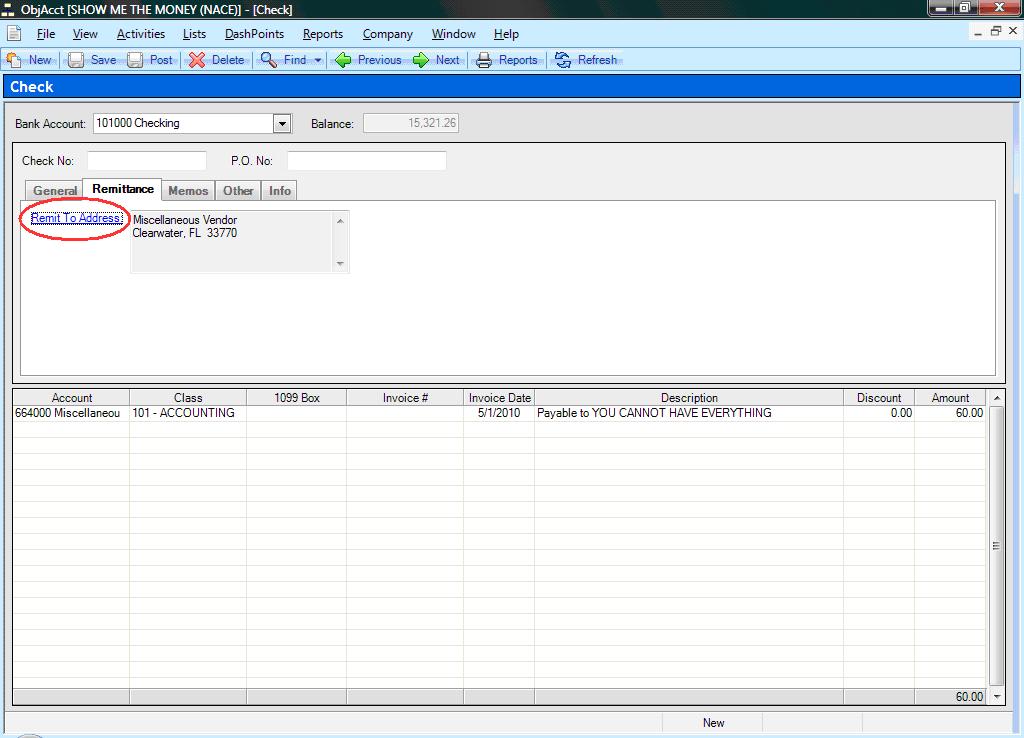Click the Post toolbar icon
1024x738 pixels.
coord(135,60)
